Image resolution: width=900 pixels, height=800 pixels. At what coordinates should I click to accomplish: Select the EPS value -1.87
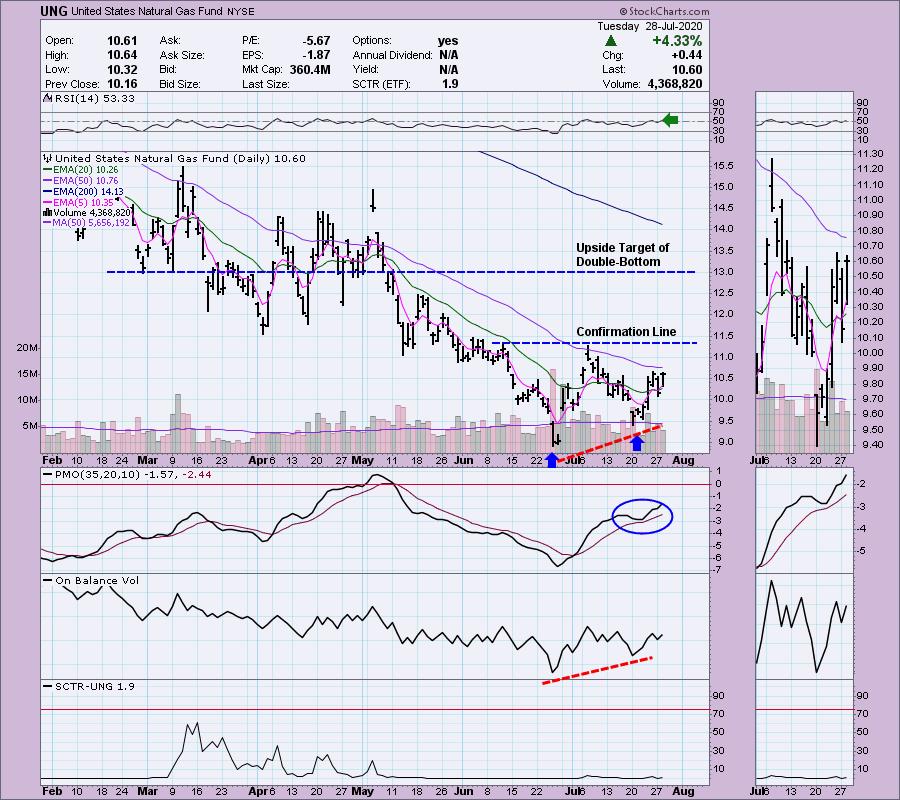pyautogui.click(x=316, y=55)
